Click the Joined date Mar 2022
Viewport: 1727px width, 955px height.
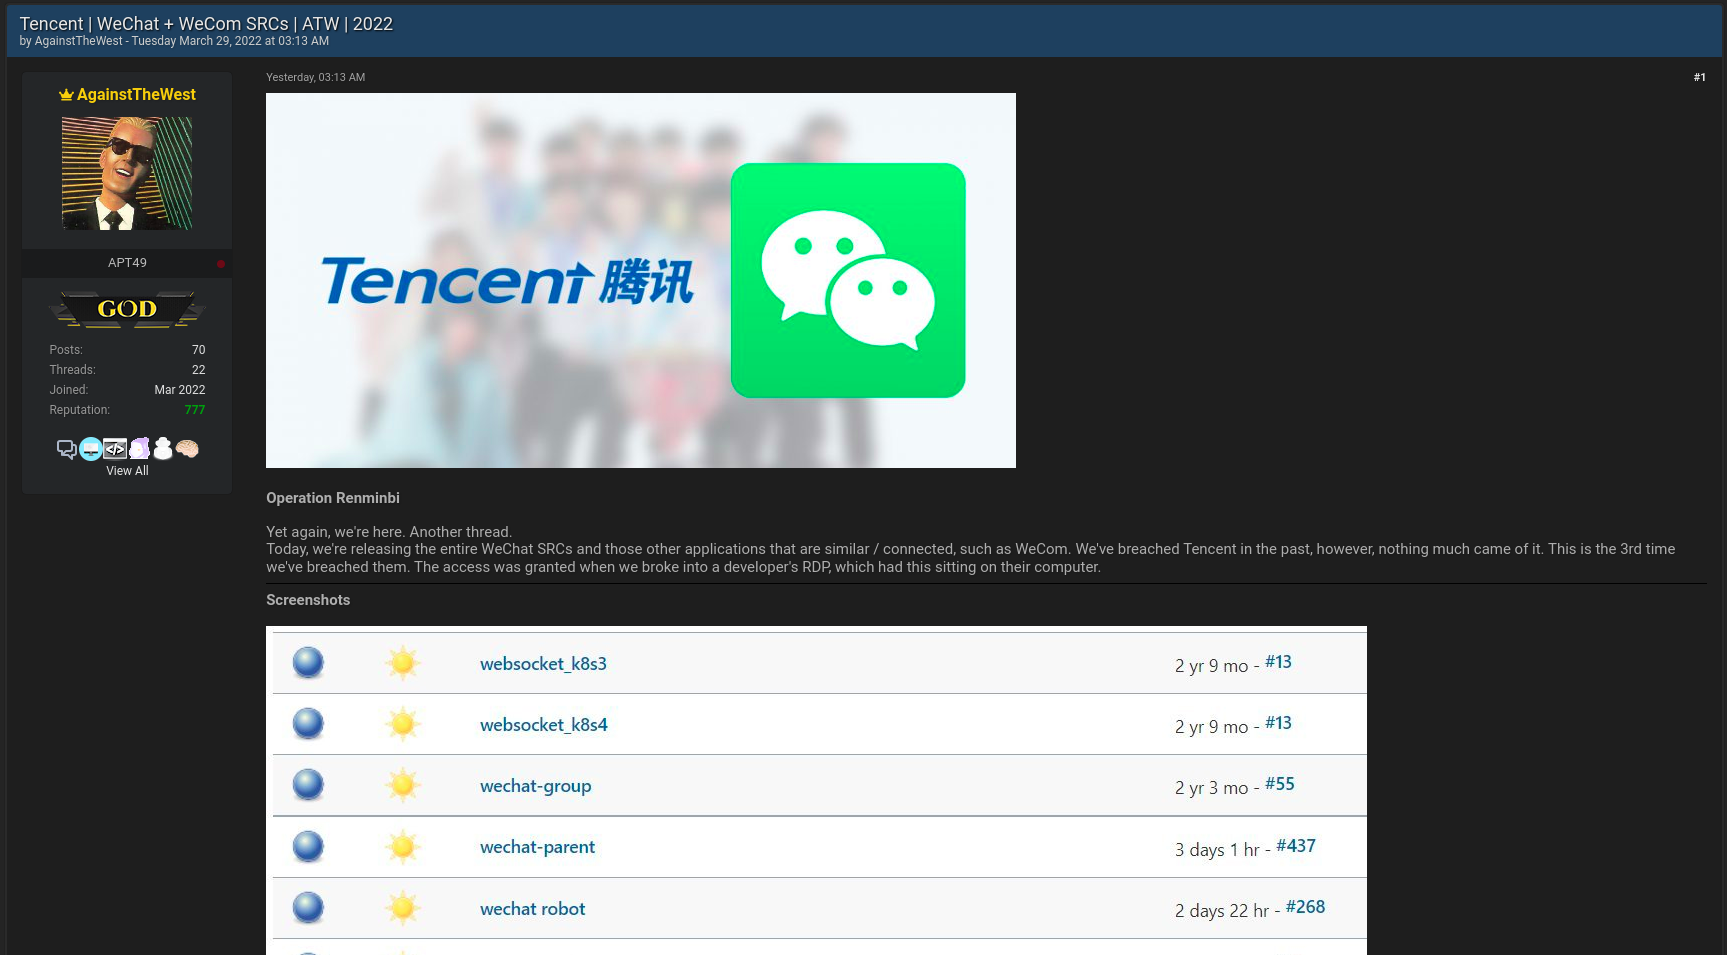coord(180,390)
